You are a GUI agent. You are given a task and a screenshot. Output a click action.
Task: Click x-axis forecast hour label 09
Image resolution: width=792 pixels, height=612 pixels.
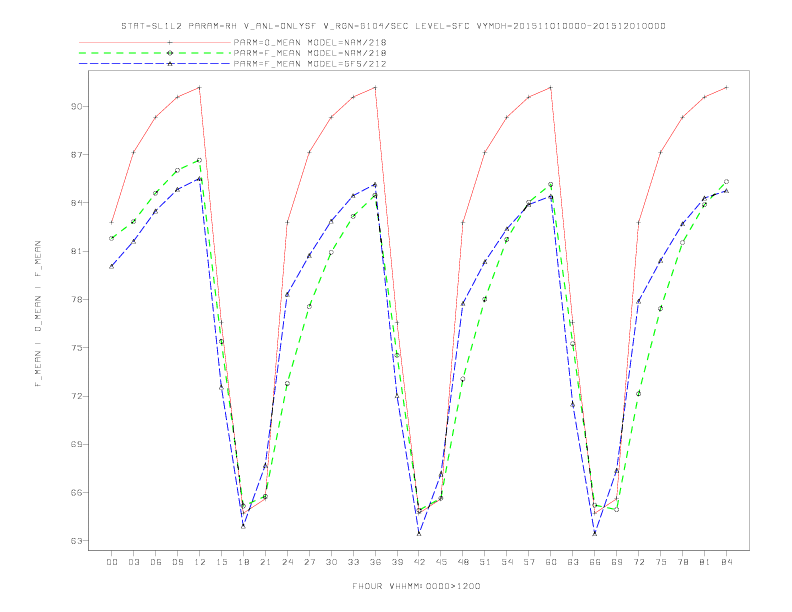coord(177,562)
